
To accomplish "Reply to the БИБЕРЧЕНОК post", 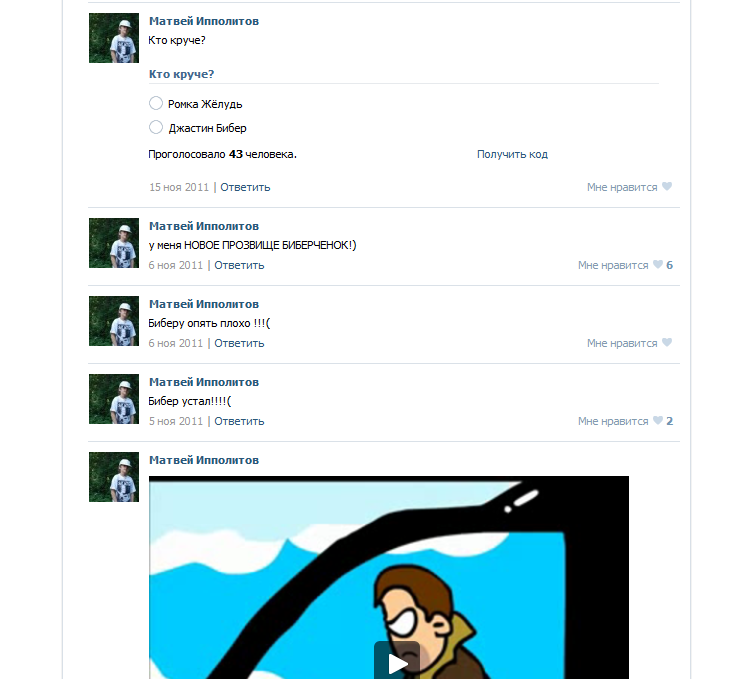I will click(x=239, y=265).
